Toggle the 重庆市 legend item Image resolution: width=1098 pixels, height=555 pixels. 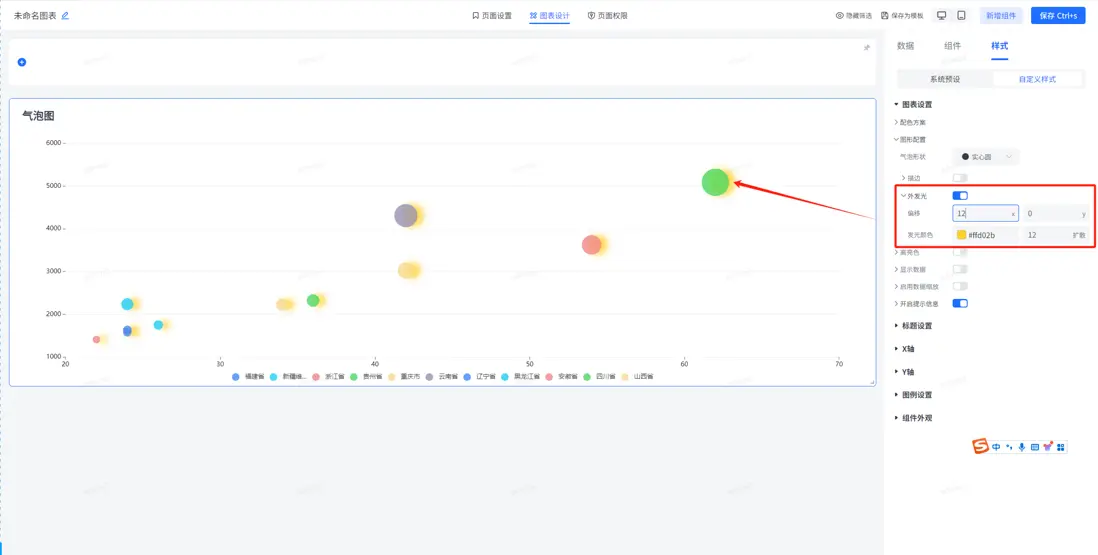(x=403, y=377)
